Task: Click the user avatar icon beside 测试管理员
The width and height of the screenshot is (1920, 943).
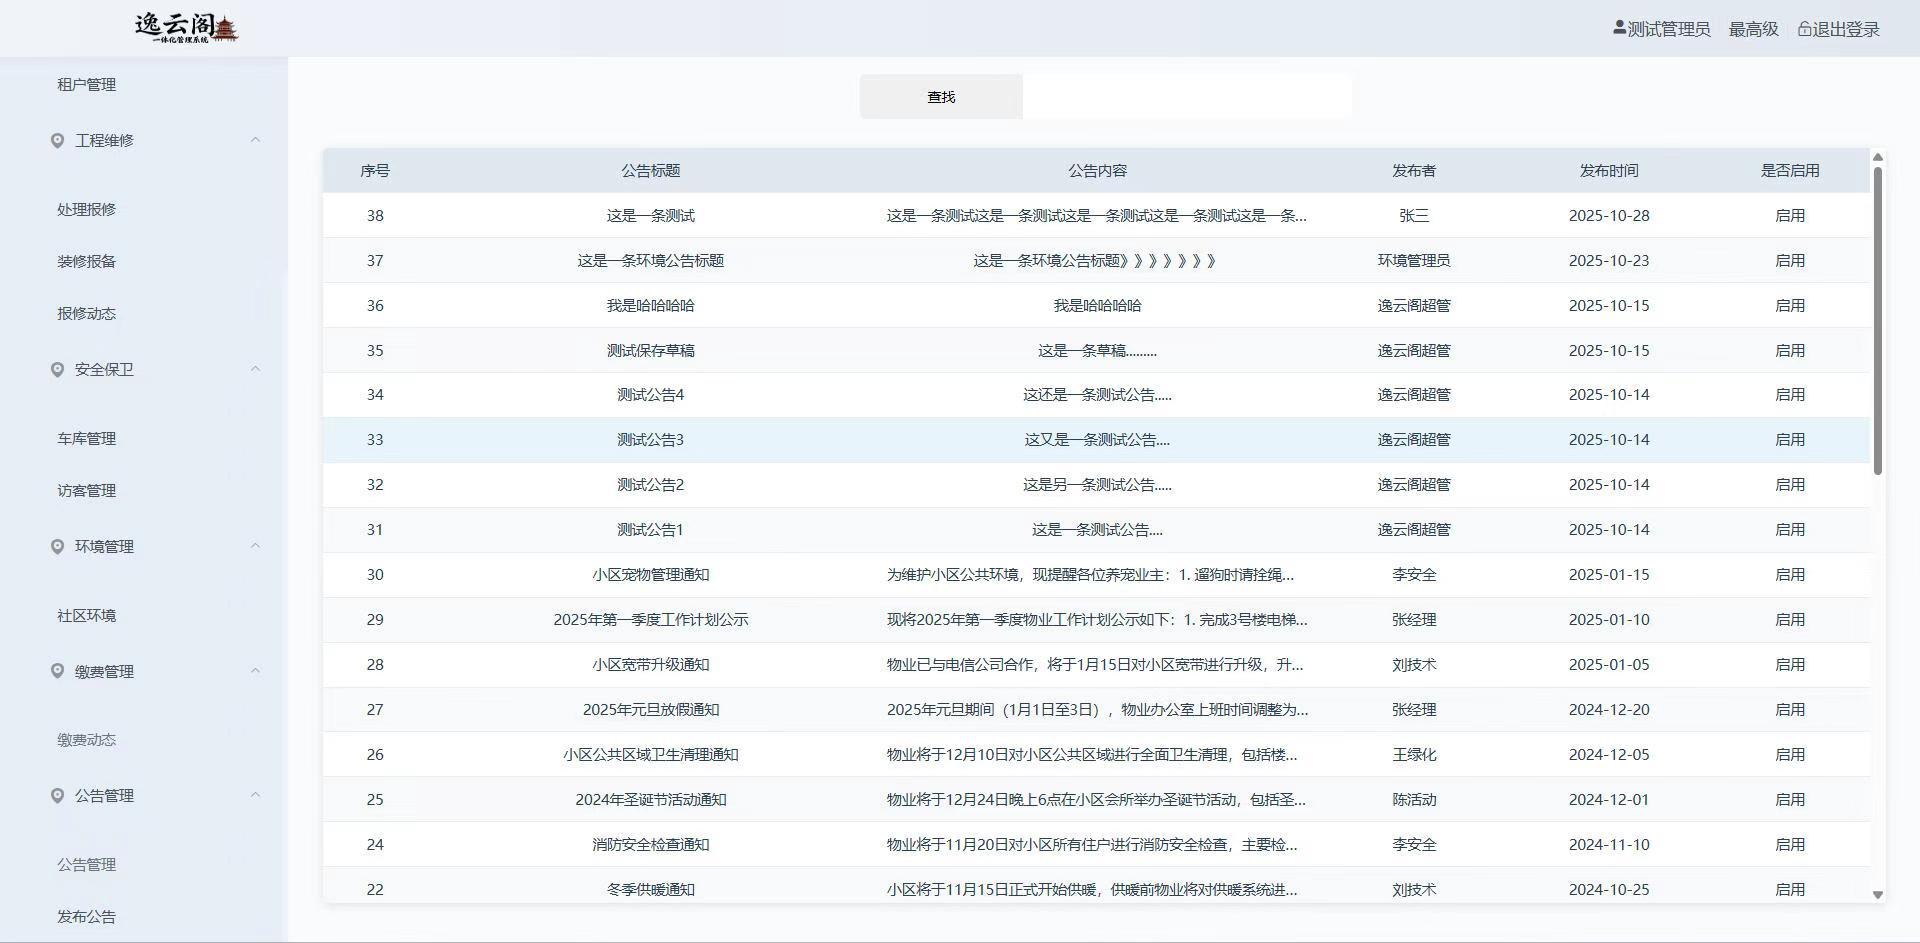Action: (x=1619, y=28)
